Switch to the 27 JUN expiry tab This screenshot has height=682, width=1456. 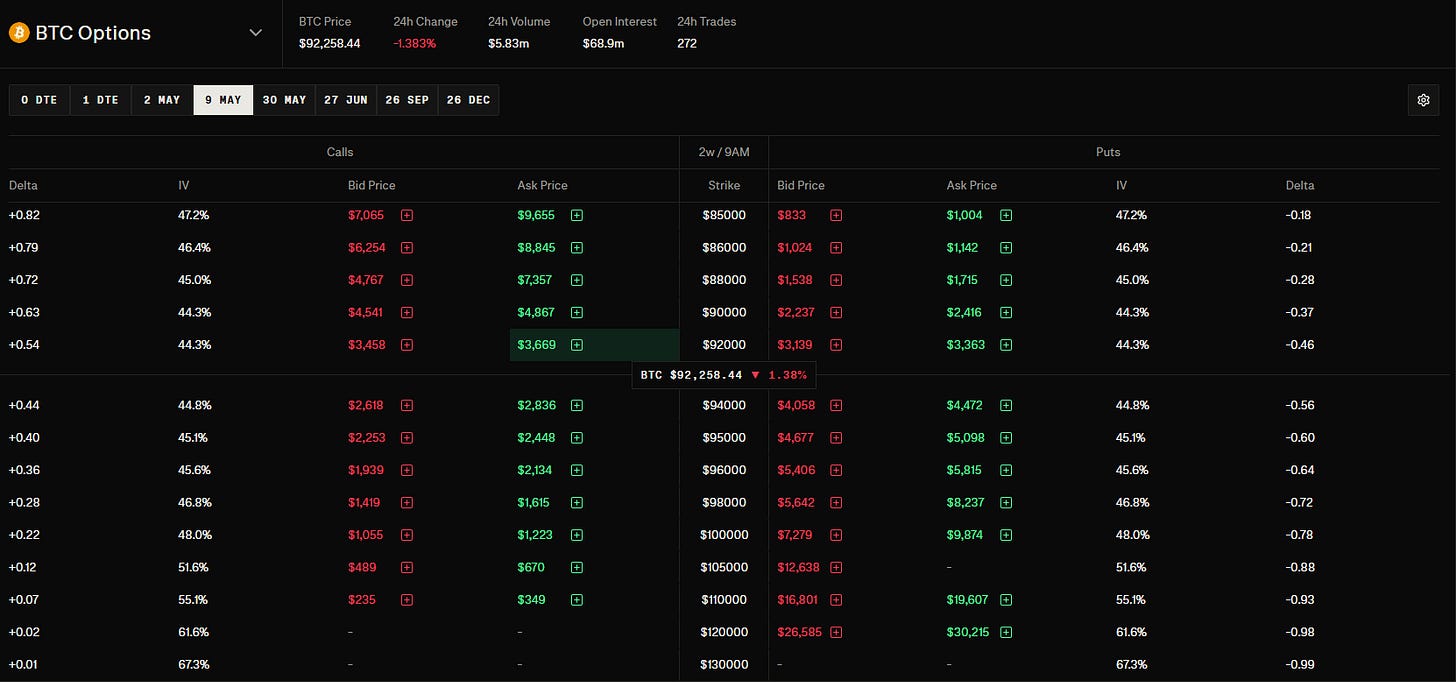coord(346,100)
